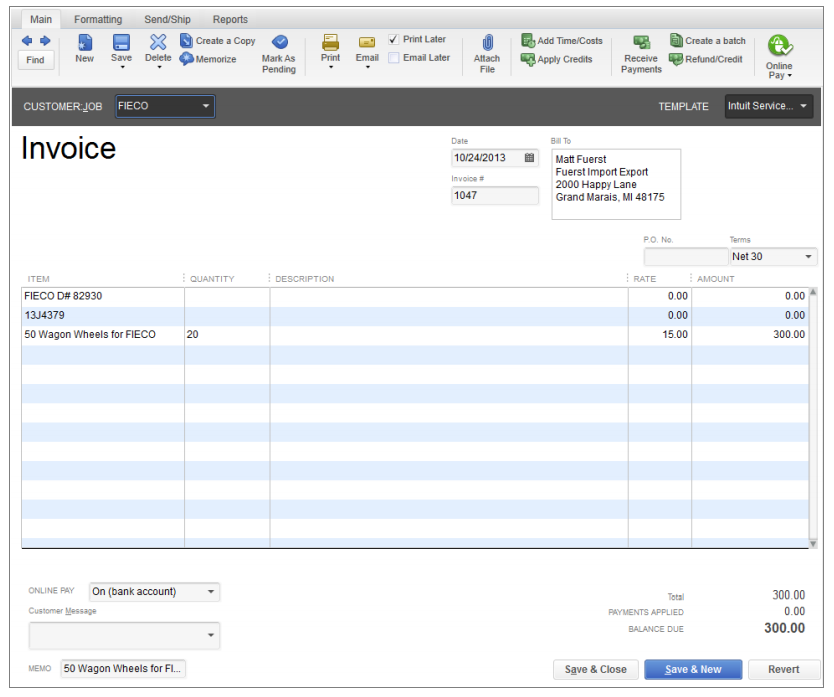The image size is (834, 697).
Task: Click Create a batch
Action: 707,40
